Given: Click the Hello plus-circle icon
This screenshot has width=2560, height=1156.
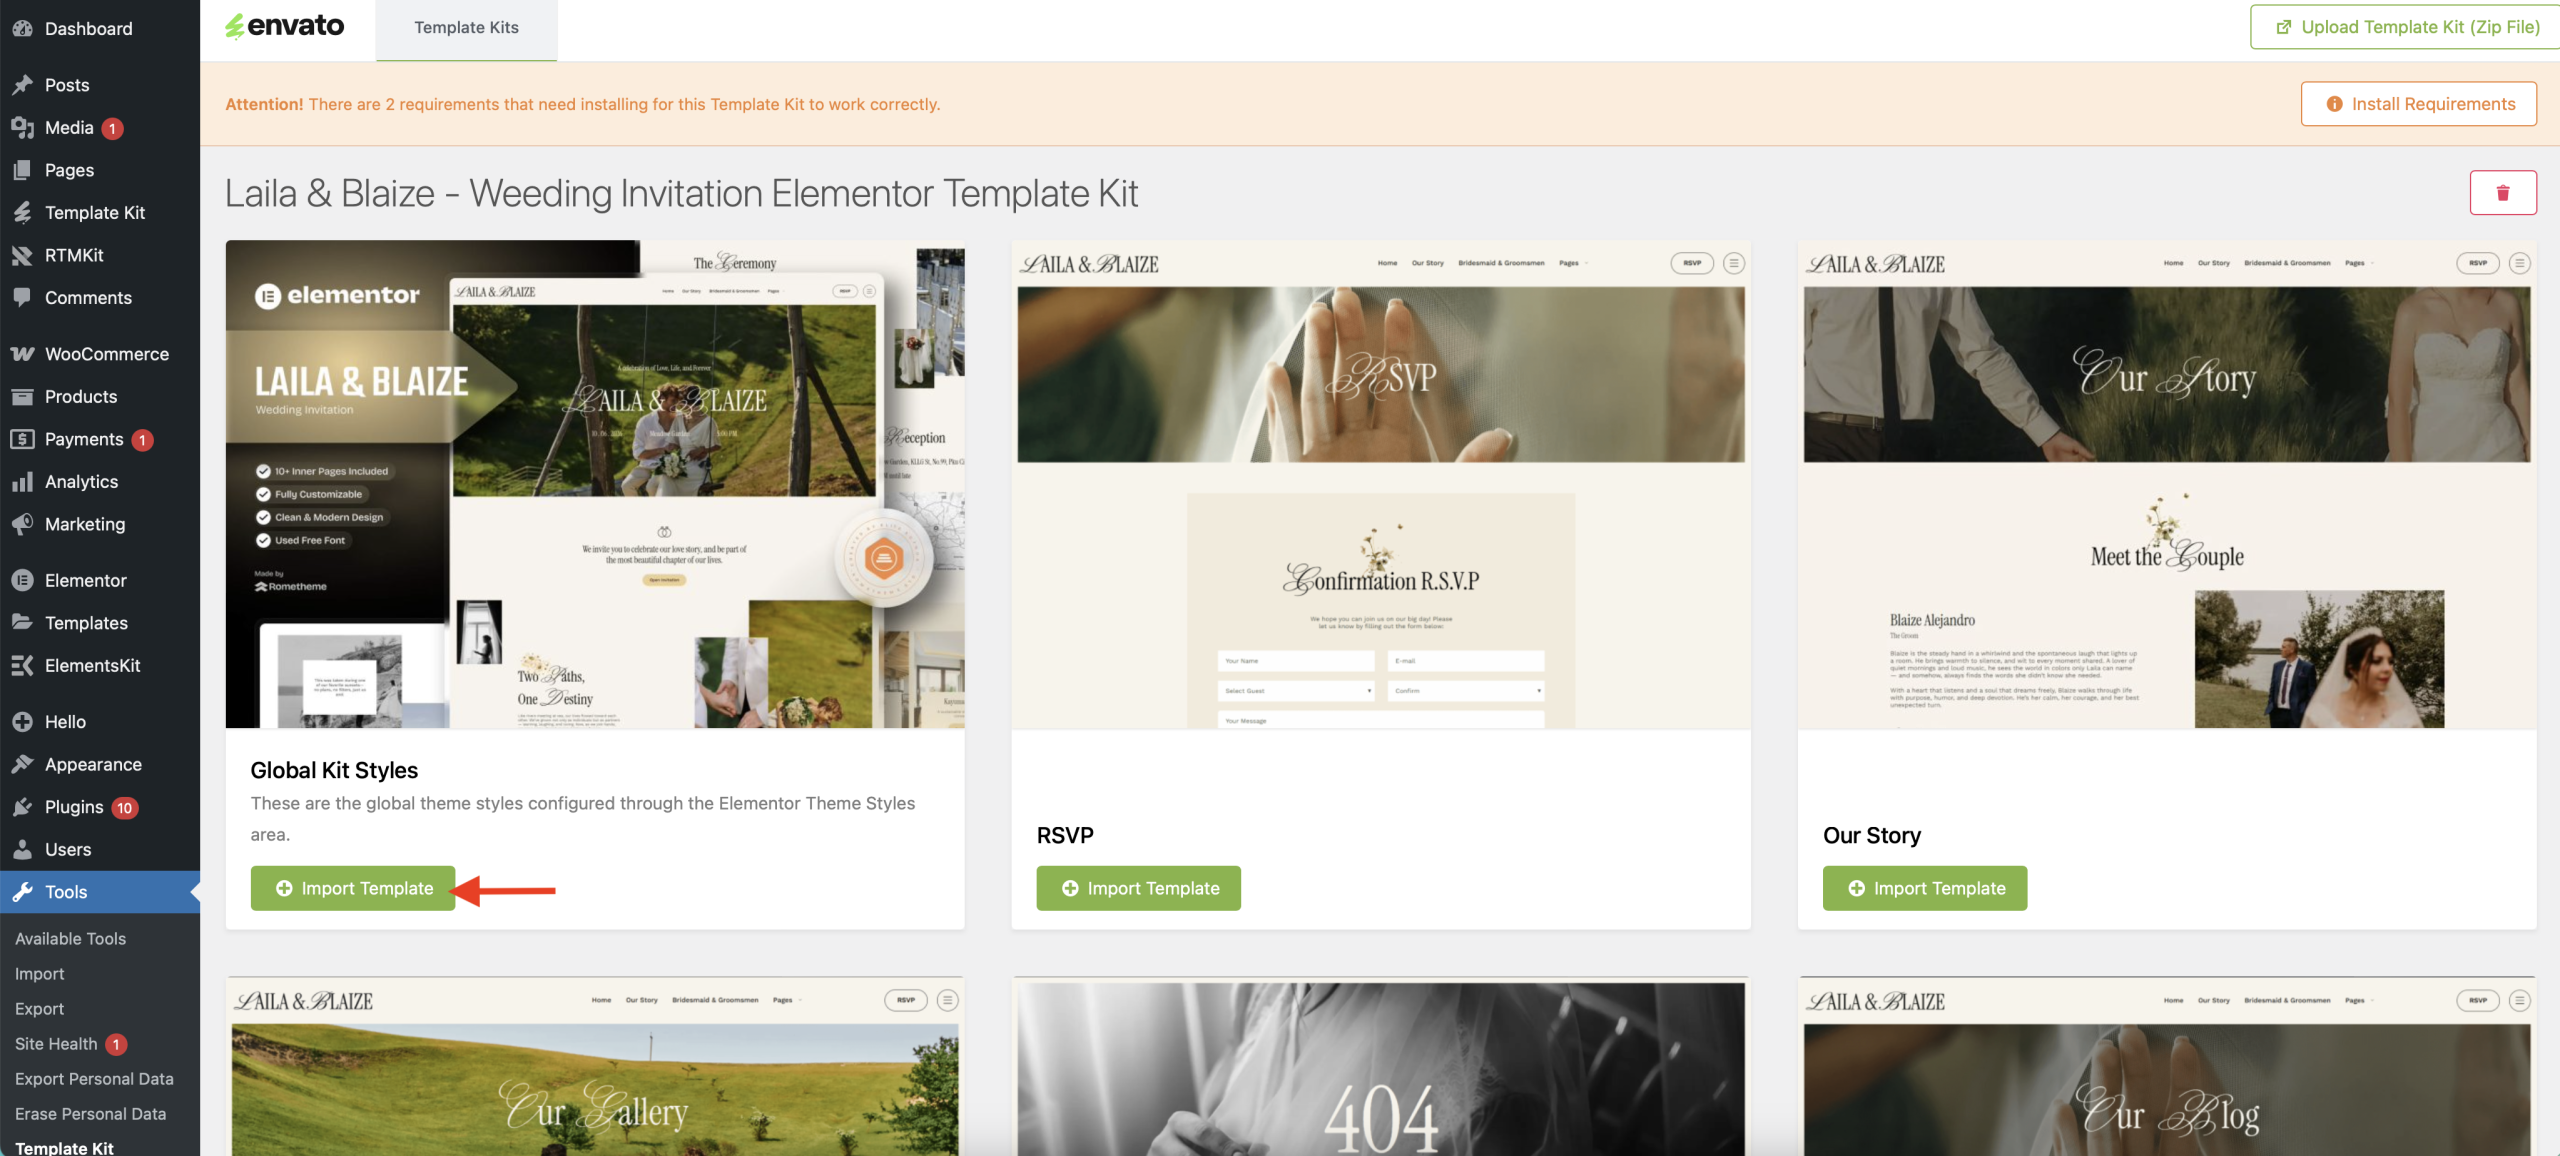Looking at the screenshot, I should [x=22, y=722].
